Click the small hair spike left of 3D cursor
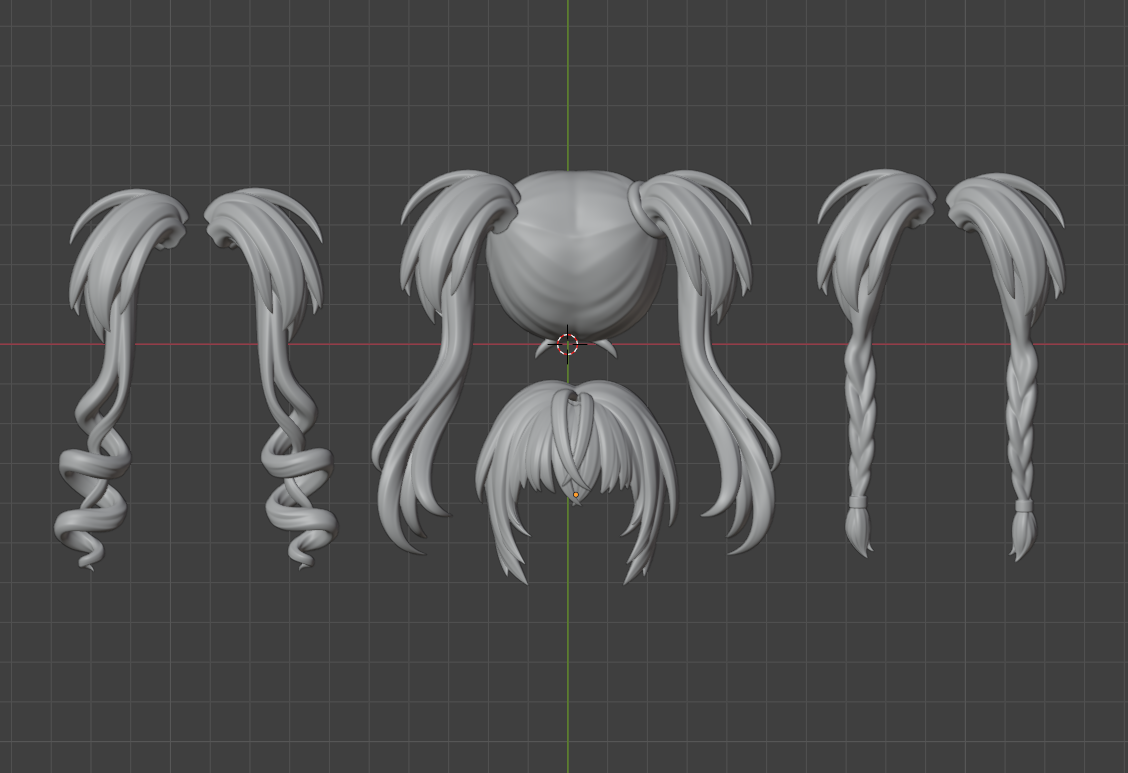The height and width of the screenshot is (773, 1128). 543,346
